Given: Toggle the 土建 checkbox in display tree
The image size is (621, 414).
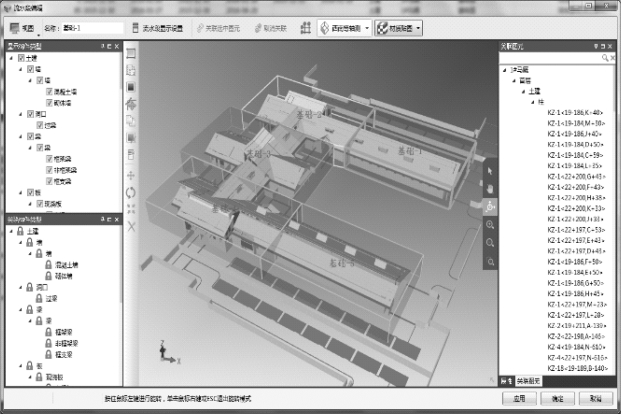Looking at the screenshot, I should click(x=21, y=58).
